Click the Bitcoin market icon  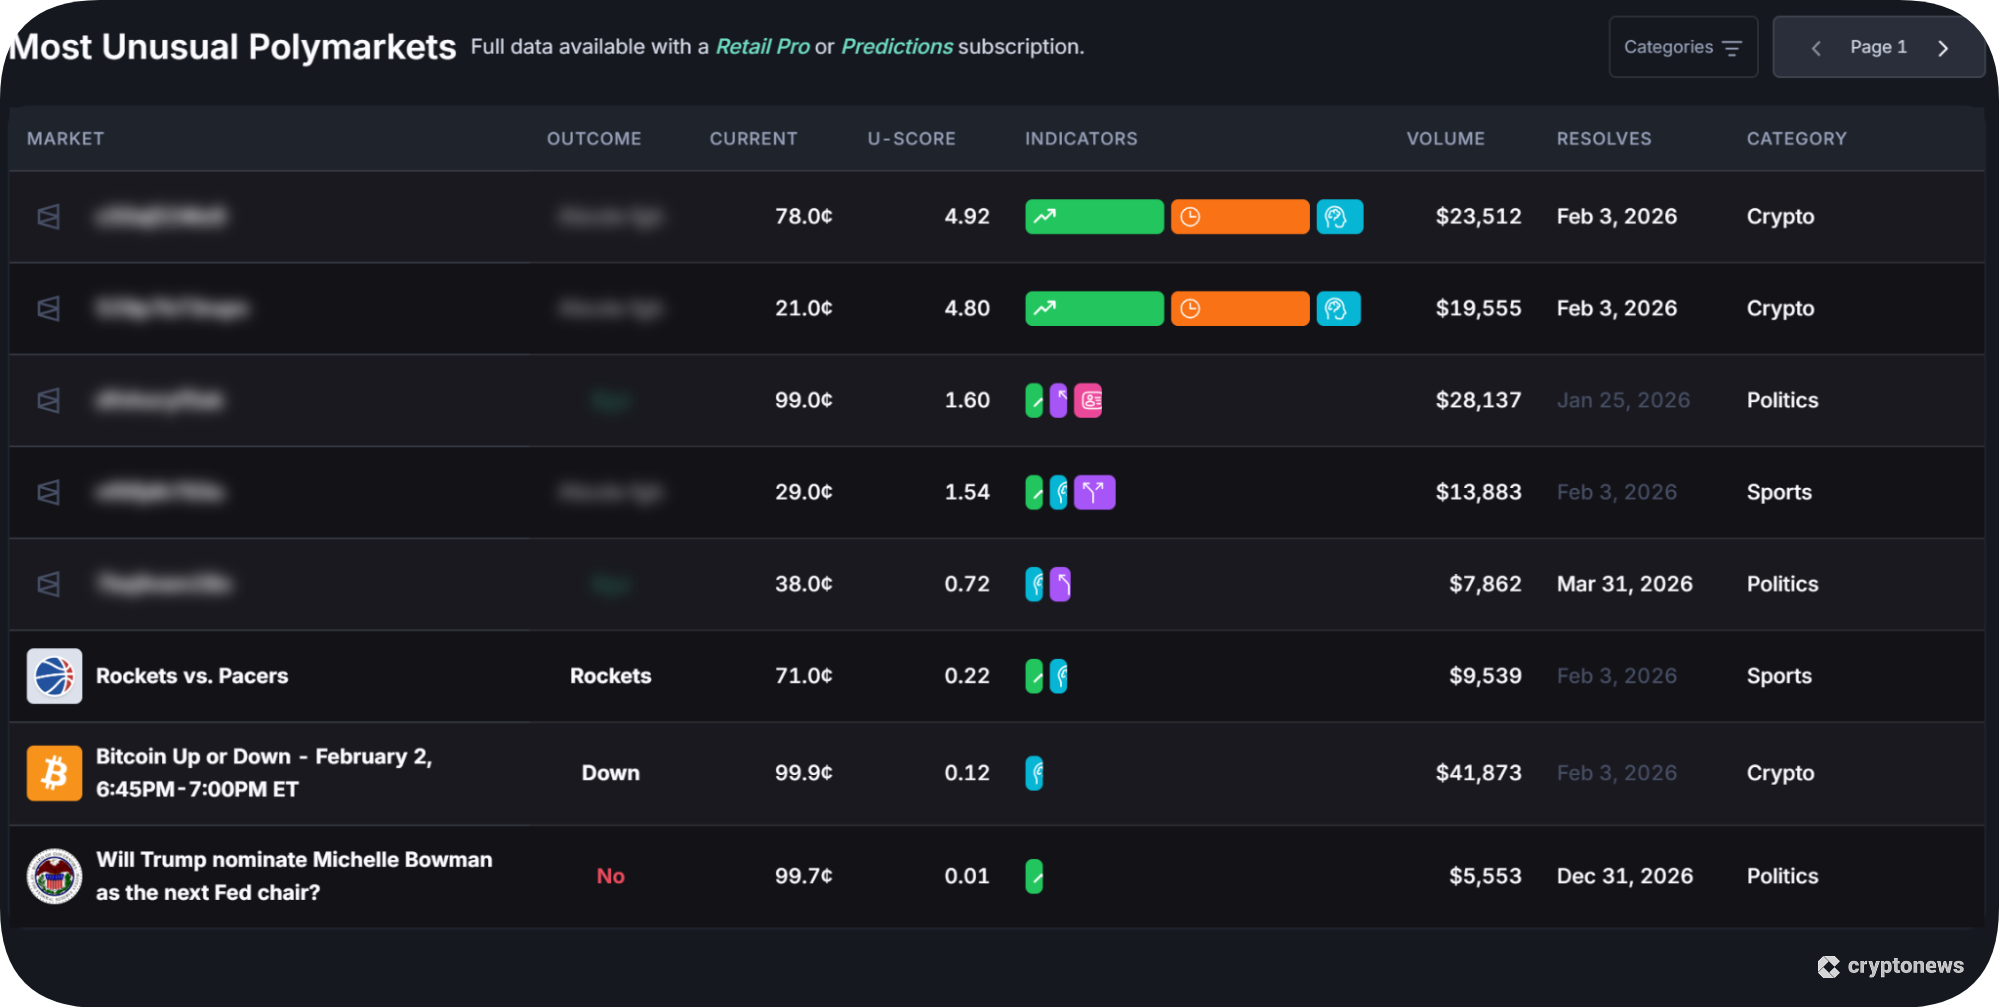54,773
